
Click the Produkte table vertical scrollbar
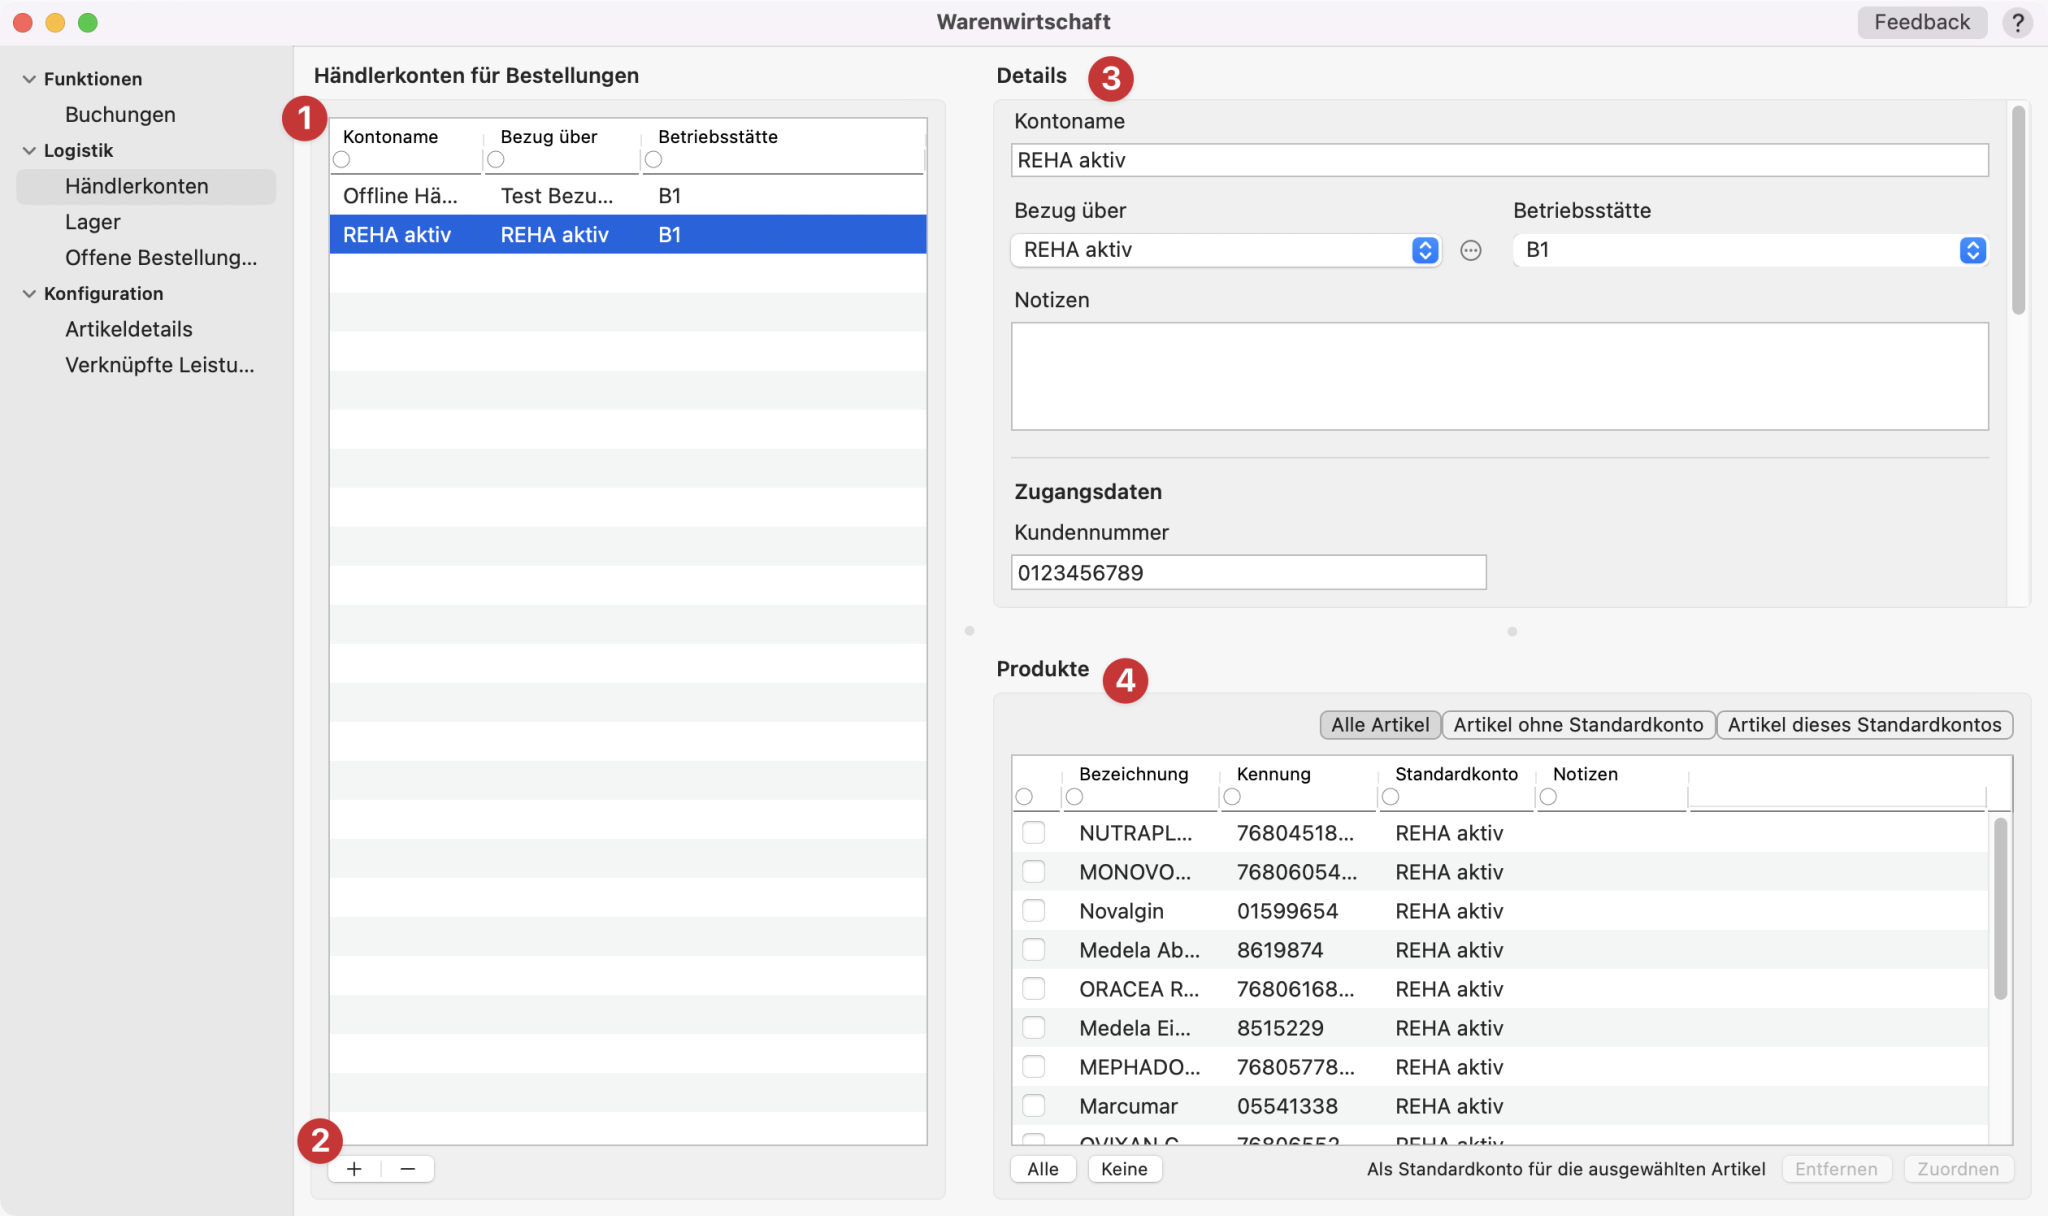(x=2000, y=908)
